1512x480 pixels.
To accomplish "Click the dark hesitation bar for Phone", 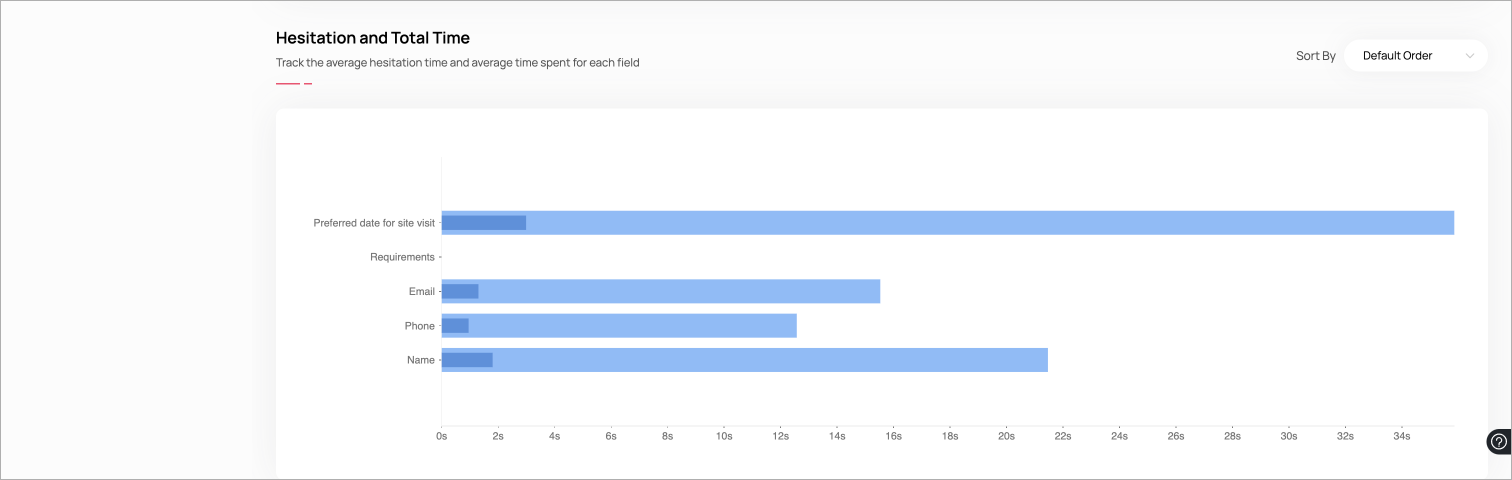I will [x=455, y=326].
